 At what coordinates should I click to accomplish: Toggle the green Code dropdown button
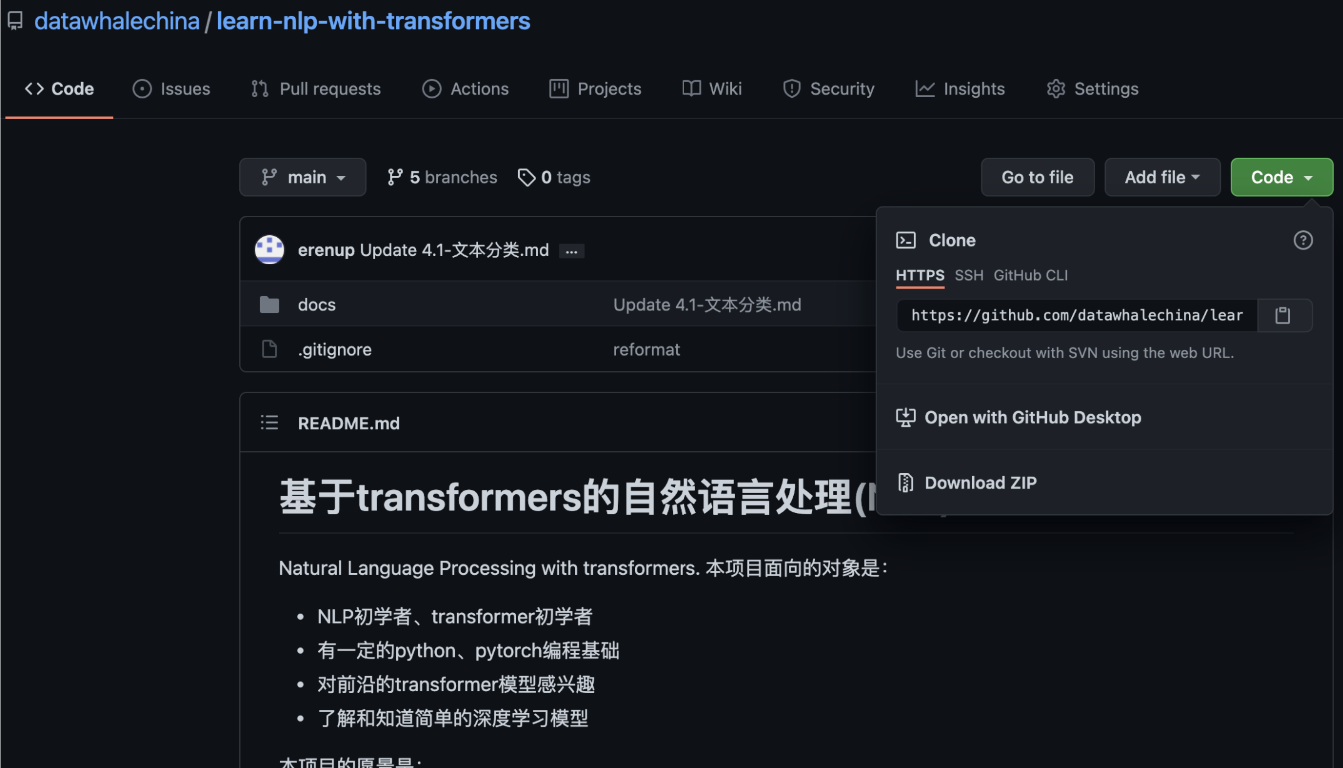1282,177
